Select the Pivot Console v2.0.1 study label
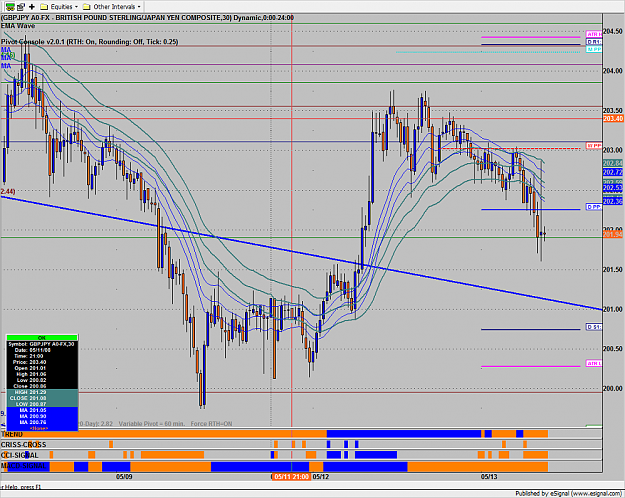The width and height of the screenshot is (625, 498). pyautogui.click(x=90, y=41)
